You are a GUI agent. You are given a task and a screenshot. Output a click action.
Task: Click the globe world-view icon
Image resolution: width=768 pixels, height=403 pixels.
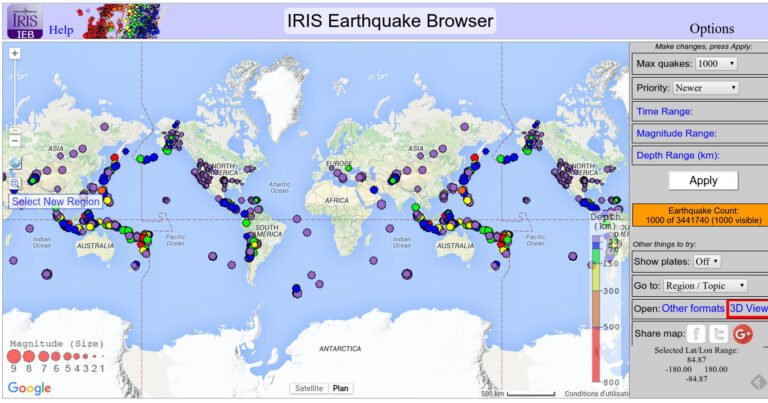pos(15,163)
